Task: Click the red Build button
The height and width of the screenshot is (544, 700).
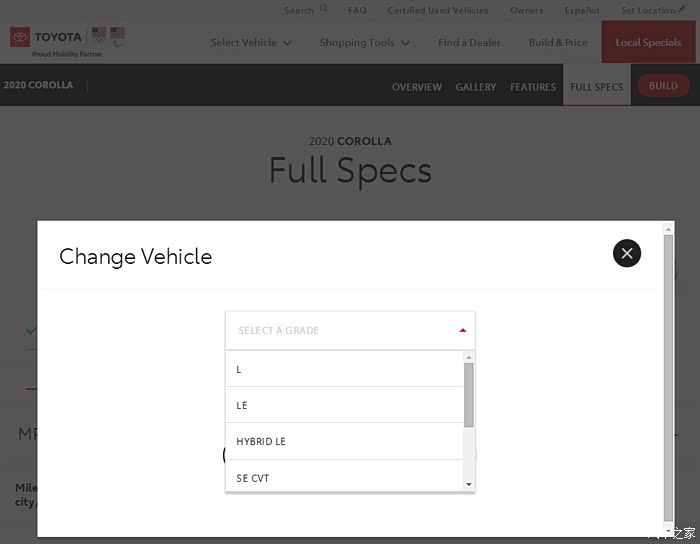Action: (663, 85)
